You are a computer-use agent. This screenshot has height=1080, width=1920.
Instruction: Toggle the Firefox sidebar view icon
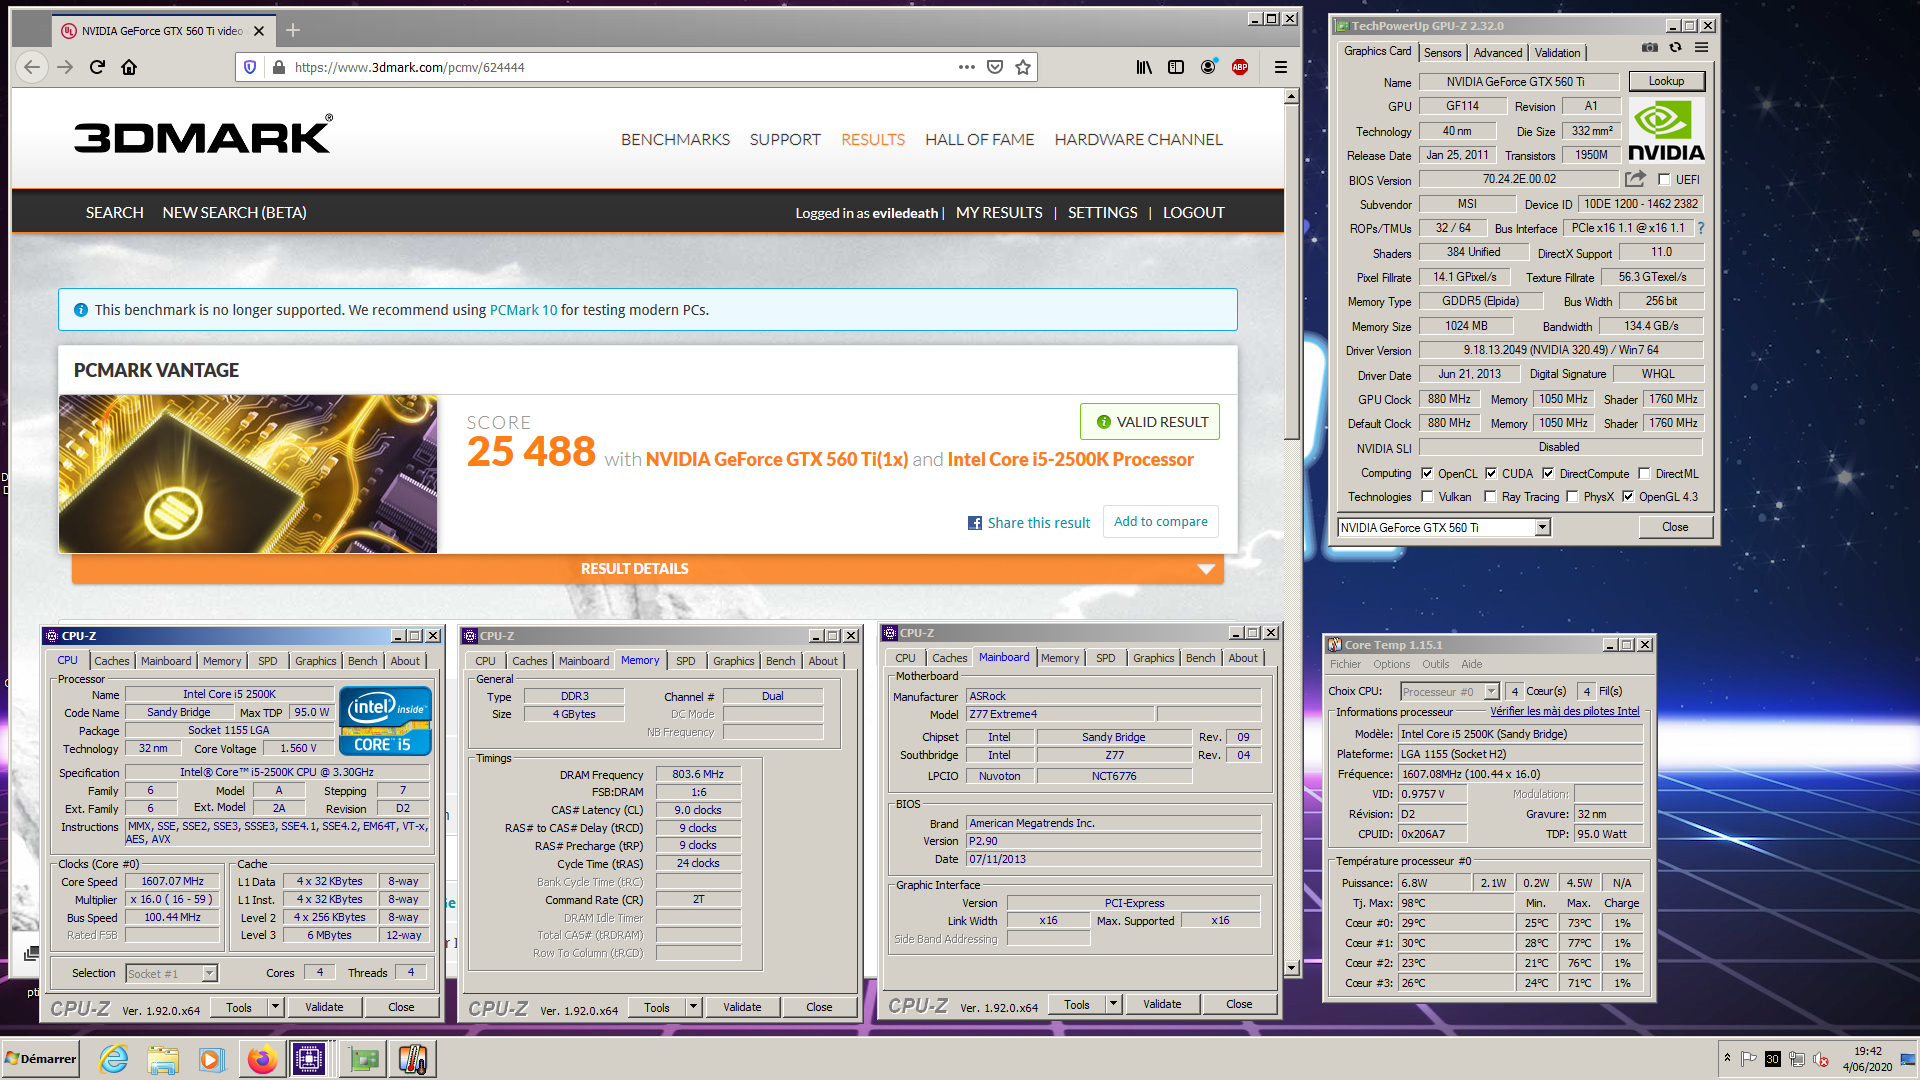1176,67
